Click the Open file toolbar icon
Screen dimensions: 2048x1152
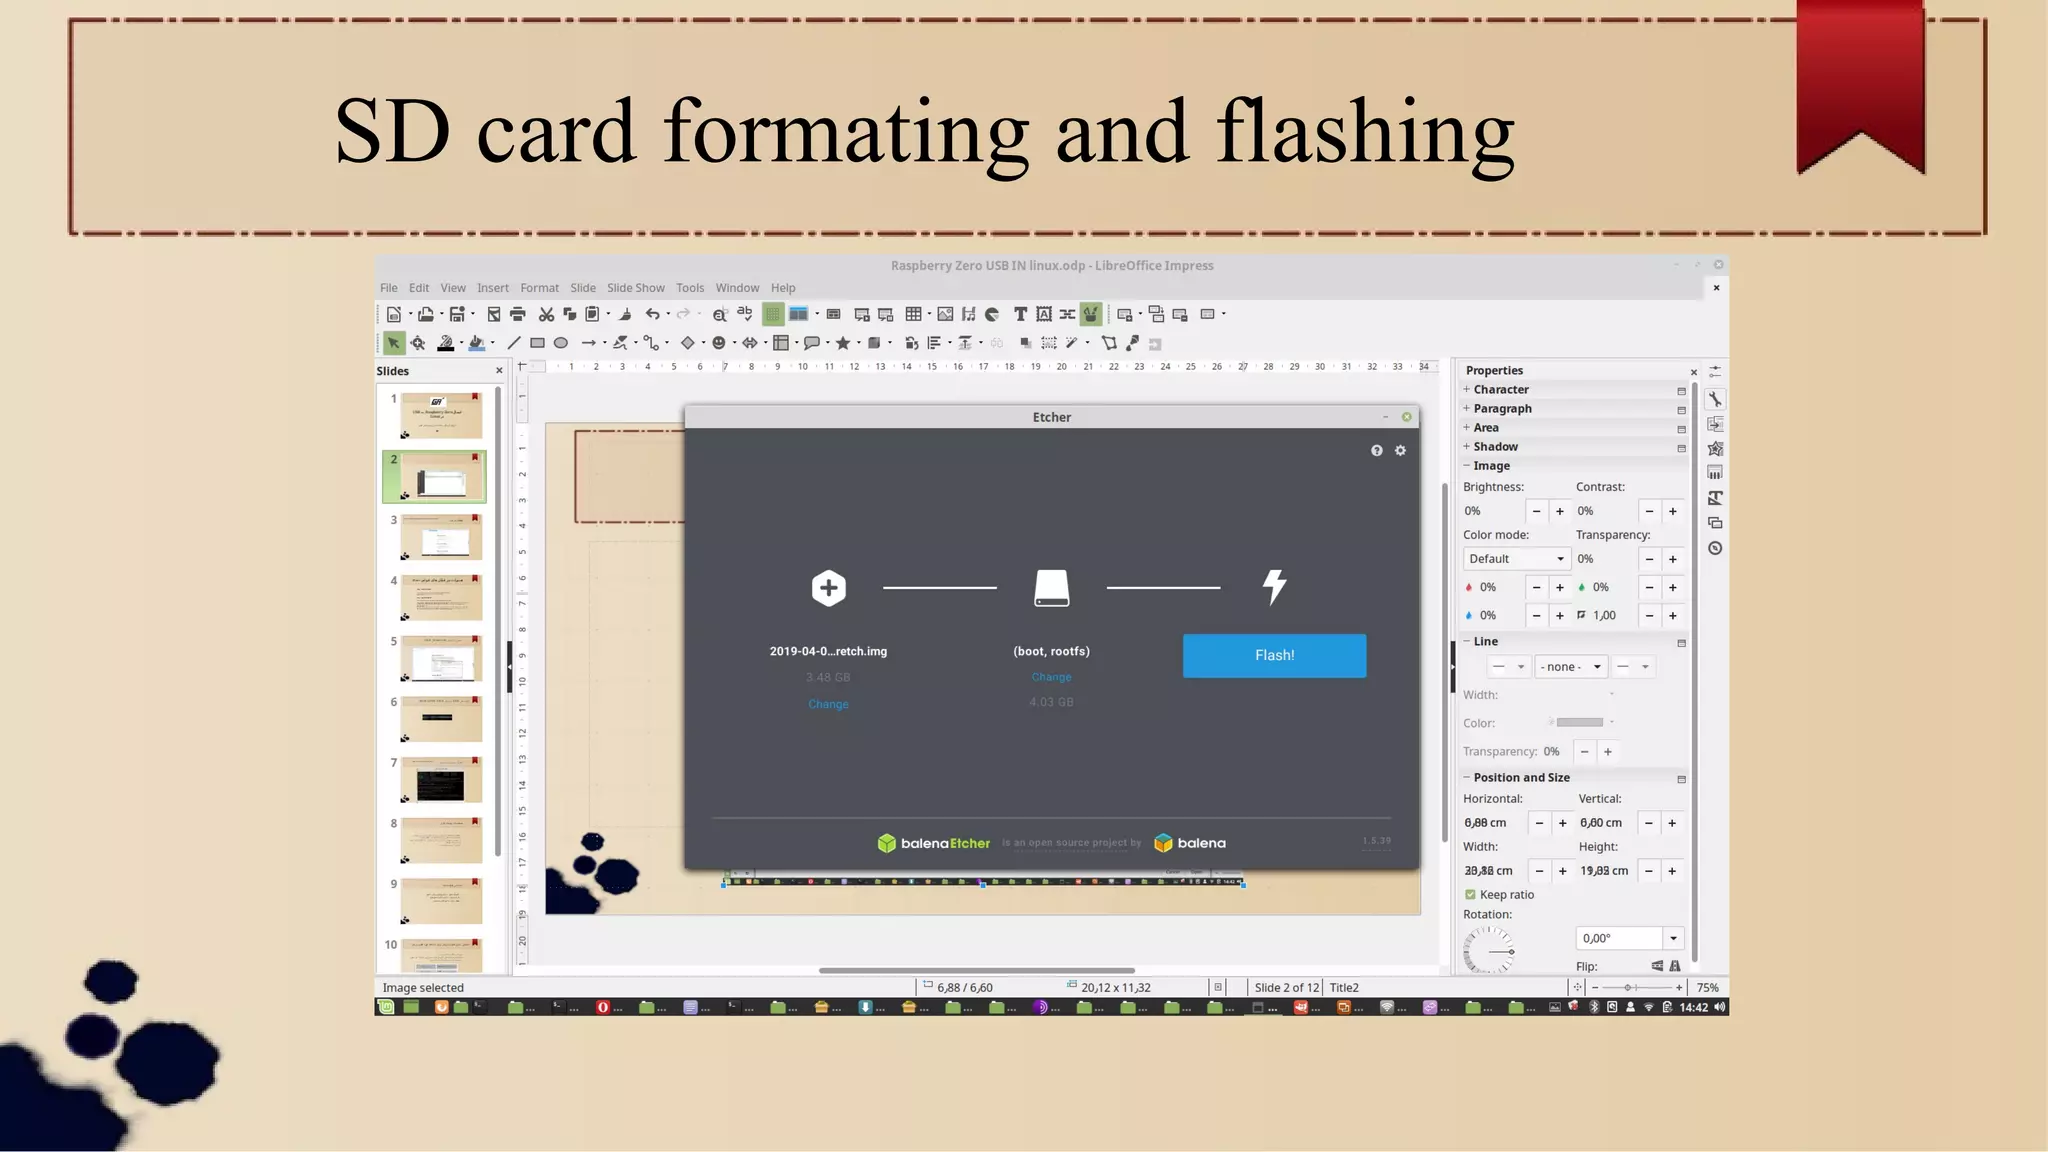pyautogui.click(x=426, y=314)
